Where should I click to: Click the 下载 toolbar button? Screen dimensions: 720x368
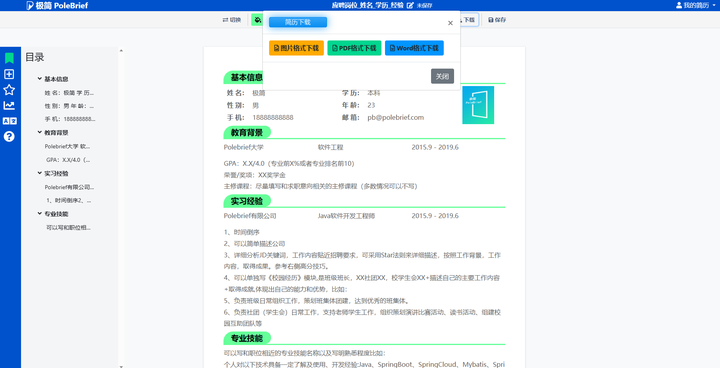(x=469, y=20)
